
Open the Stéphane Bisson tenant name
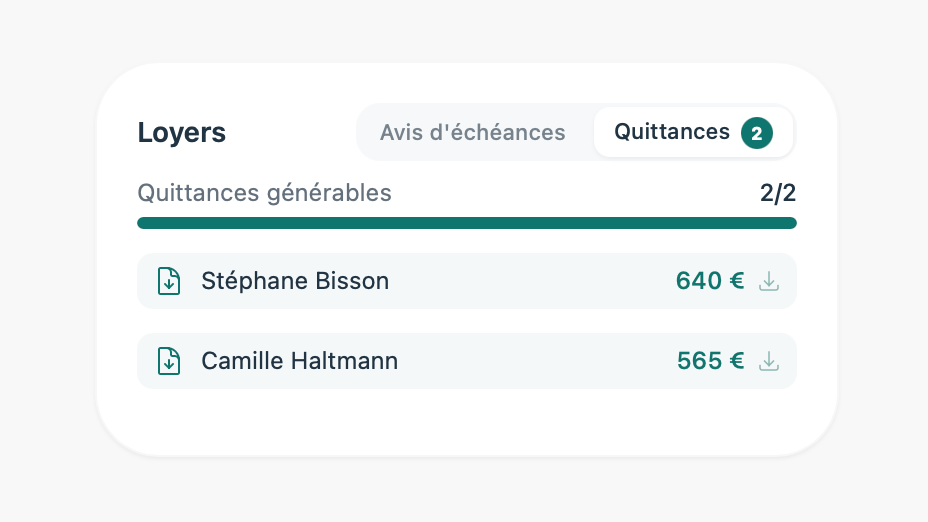pos(295,281)
